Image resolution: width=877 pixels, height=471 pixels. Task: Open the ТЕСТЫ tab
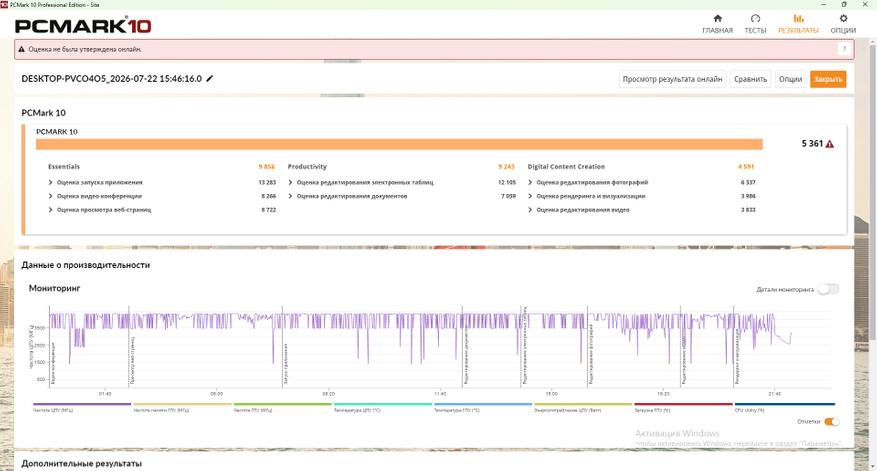click(755, 24)
